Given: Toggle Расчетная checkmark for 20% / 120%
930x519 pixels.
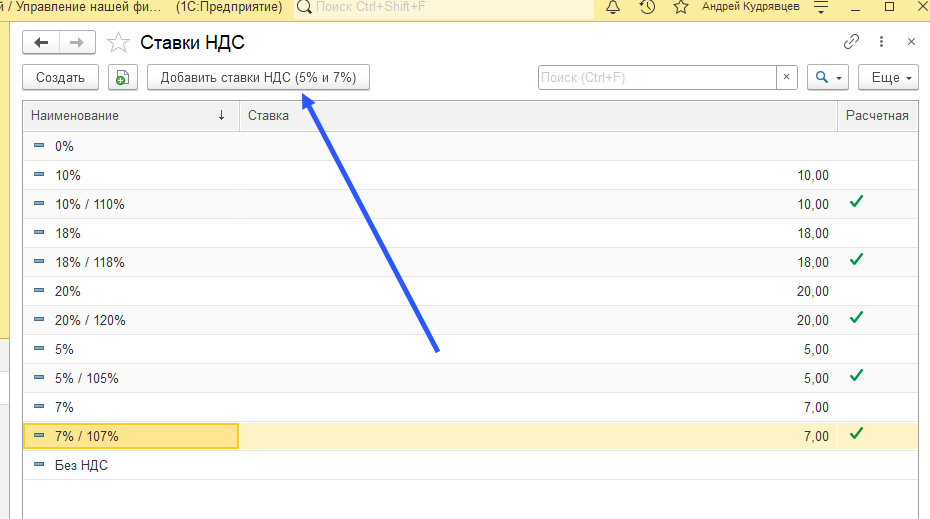Looking at the screenshot, I should [856, 318].
